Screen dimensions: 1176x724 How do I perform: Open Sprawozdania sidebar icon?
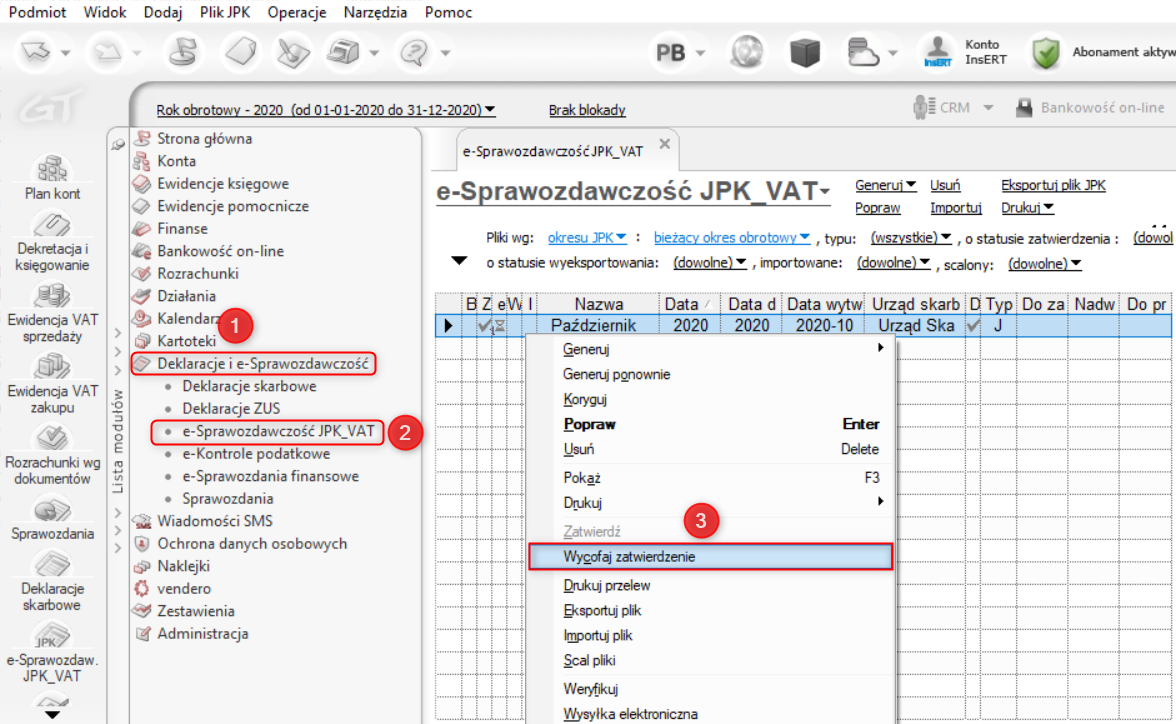[x=52, y=510]
